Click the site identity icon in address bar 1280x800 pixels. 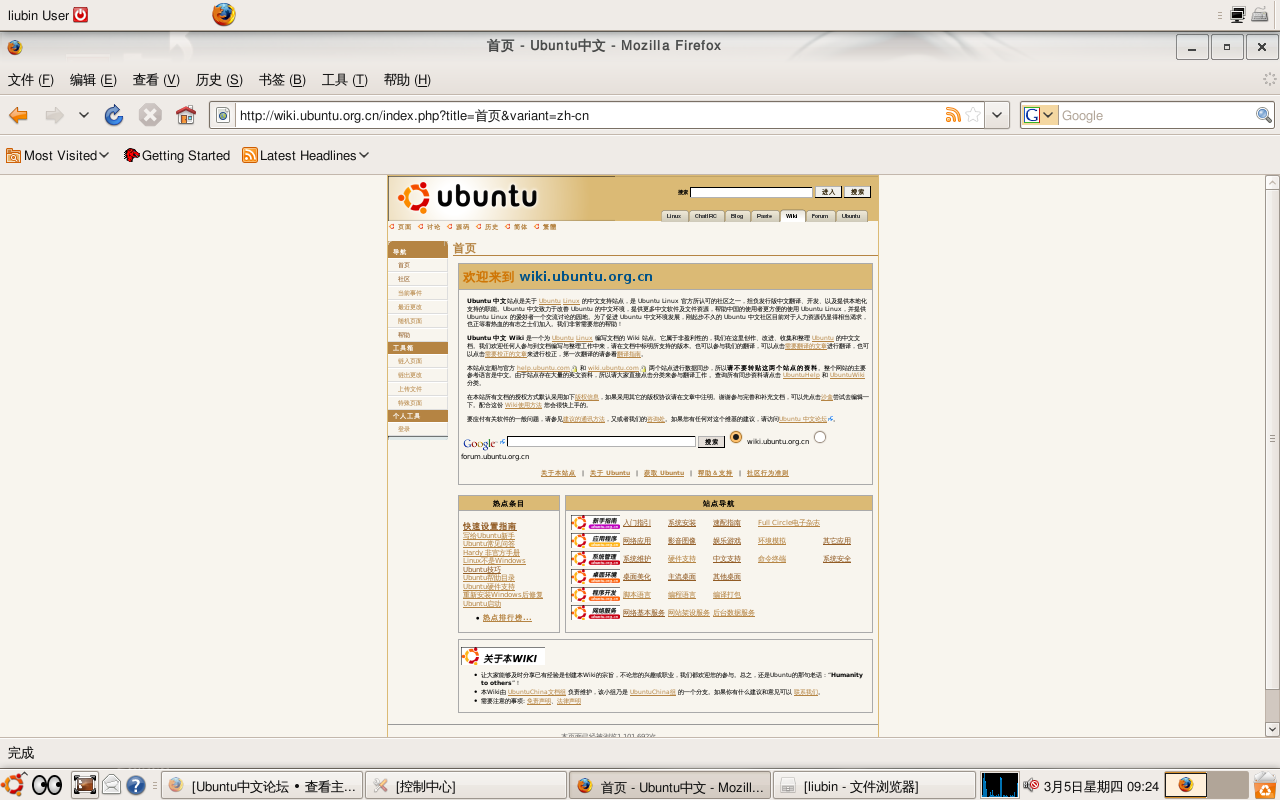[222, 115]
